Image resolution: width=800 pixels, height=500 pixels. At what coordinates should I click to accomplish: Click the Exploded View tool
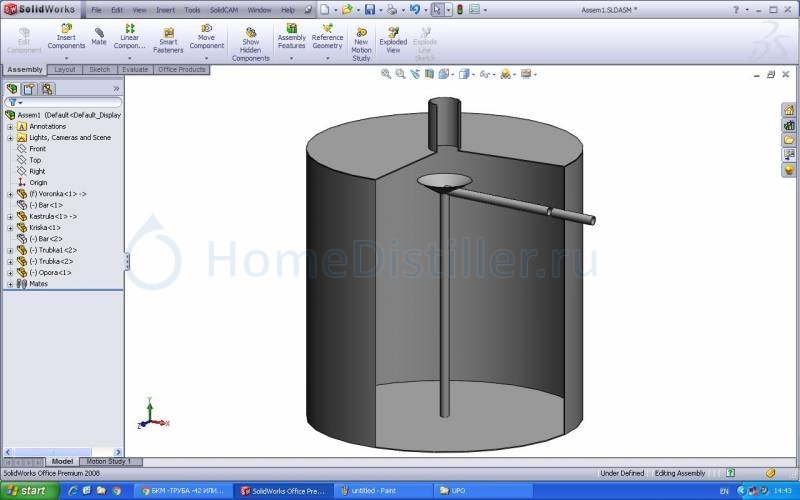393,40
